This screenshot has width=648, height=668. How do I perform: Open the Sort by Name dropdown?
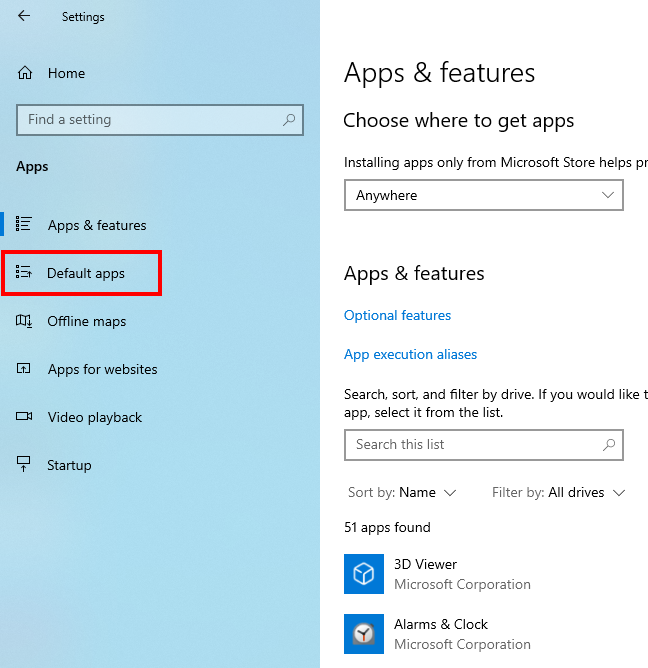[402, 492]
